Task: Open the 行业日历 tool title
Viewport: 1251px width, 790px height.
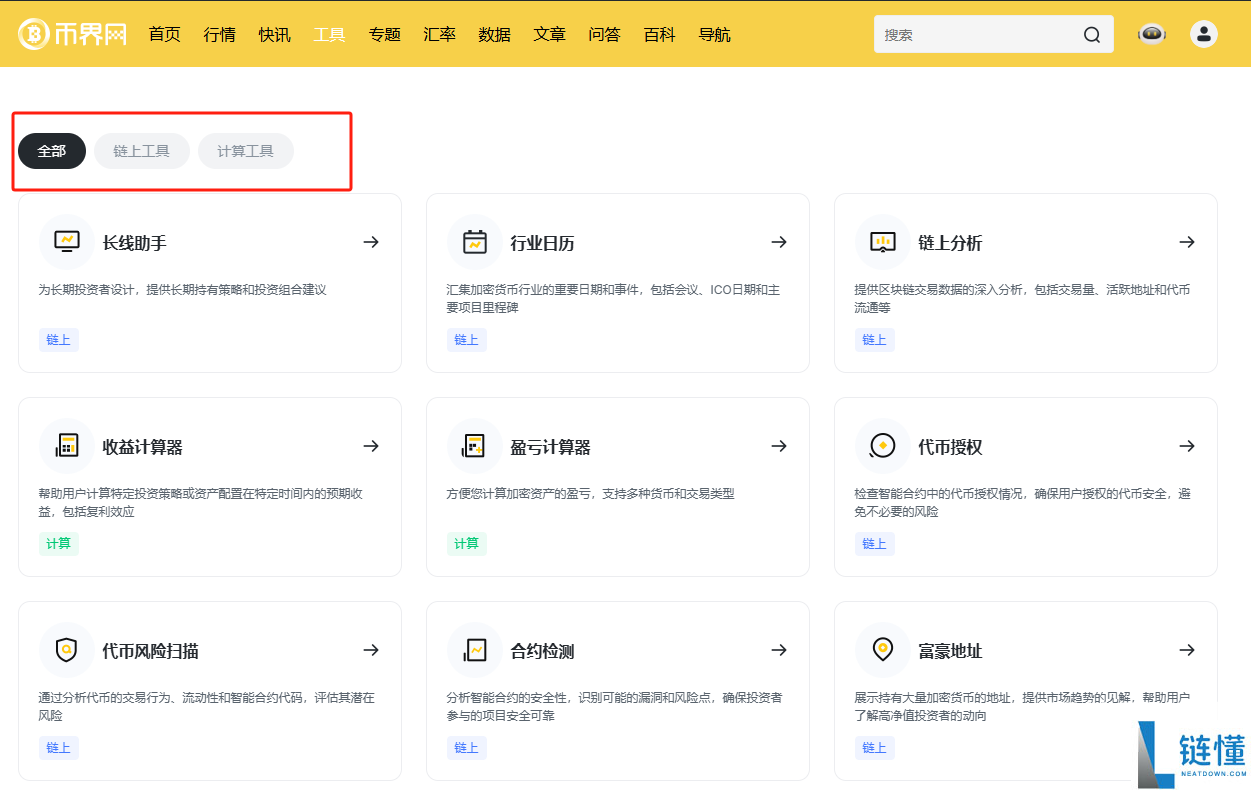Action: (x=543, y=243)
